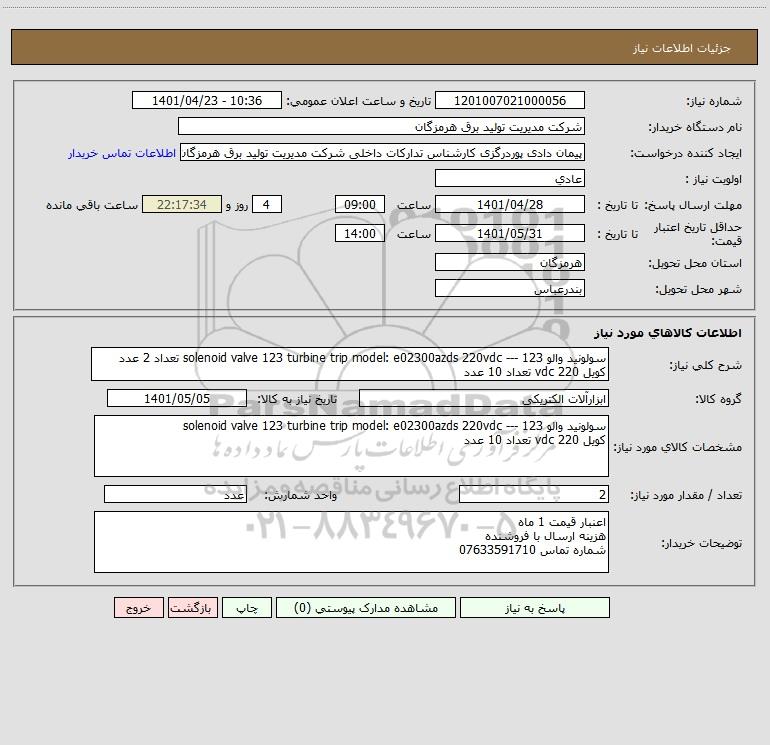Select delivery city field بندرعباس
Image resolution: width=770 pixels, height=745 pixels.
click(510, 288)
